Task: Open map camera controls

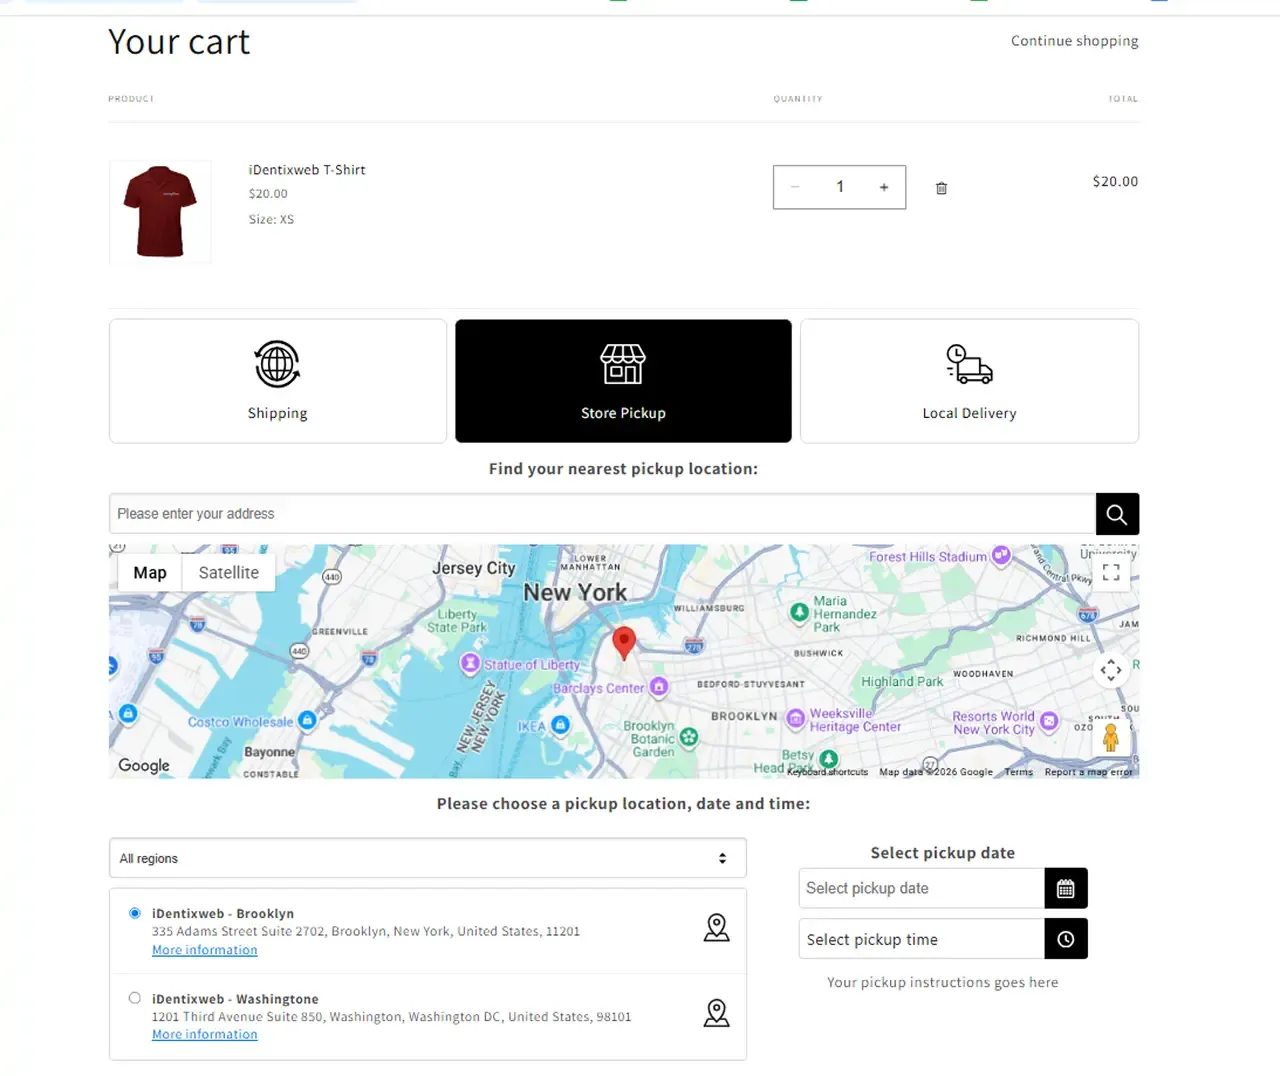Action: [x=1111, y=670]
